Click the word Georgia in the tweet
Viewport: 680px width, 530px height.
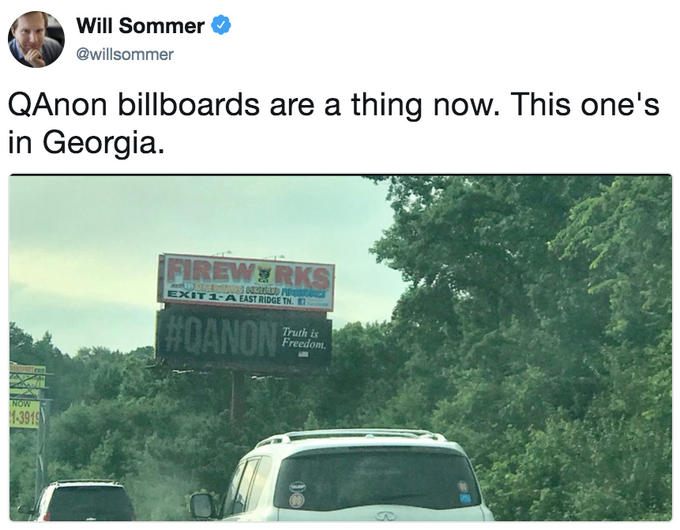[x=103, y=144]
